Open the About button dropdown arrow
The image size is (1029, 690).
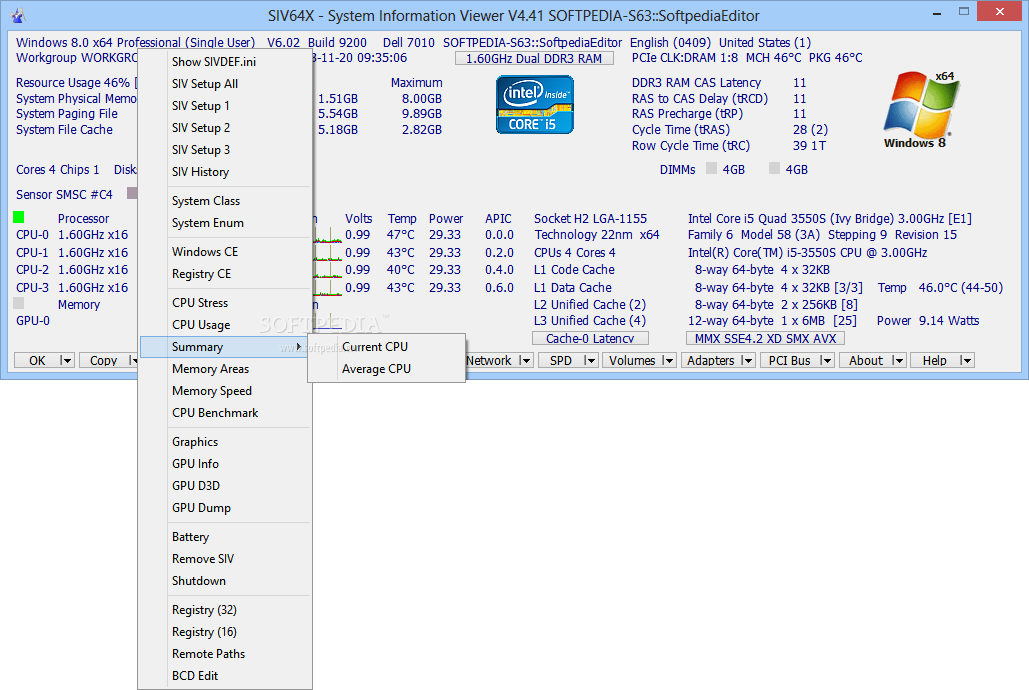[x=898, y=360]
